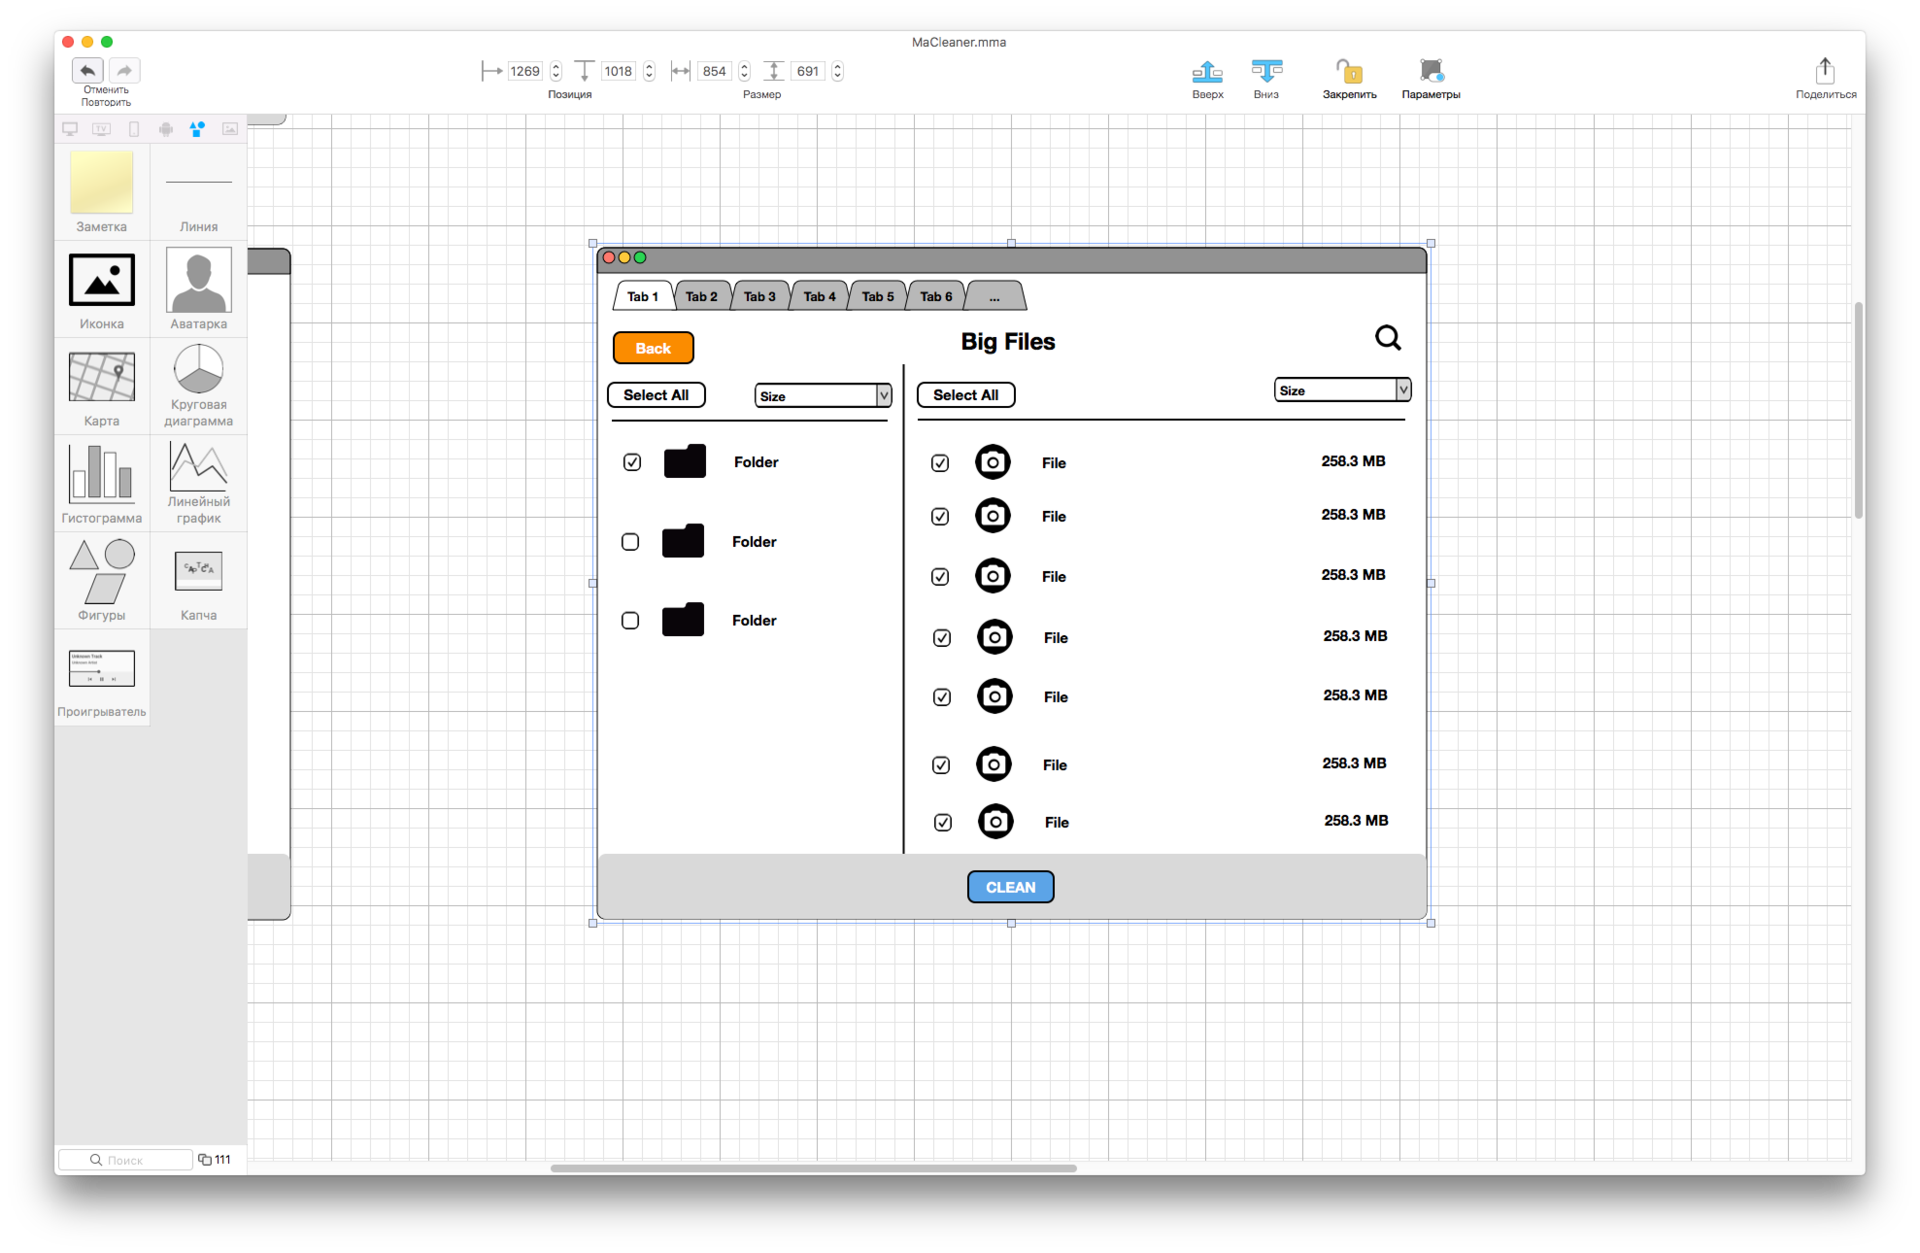1920x1253 pixels.
Task: Click the CLEAN button
Action: point(1009,886)
